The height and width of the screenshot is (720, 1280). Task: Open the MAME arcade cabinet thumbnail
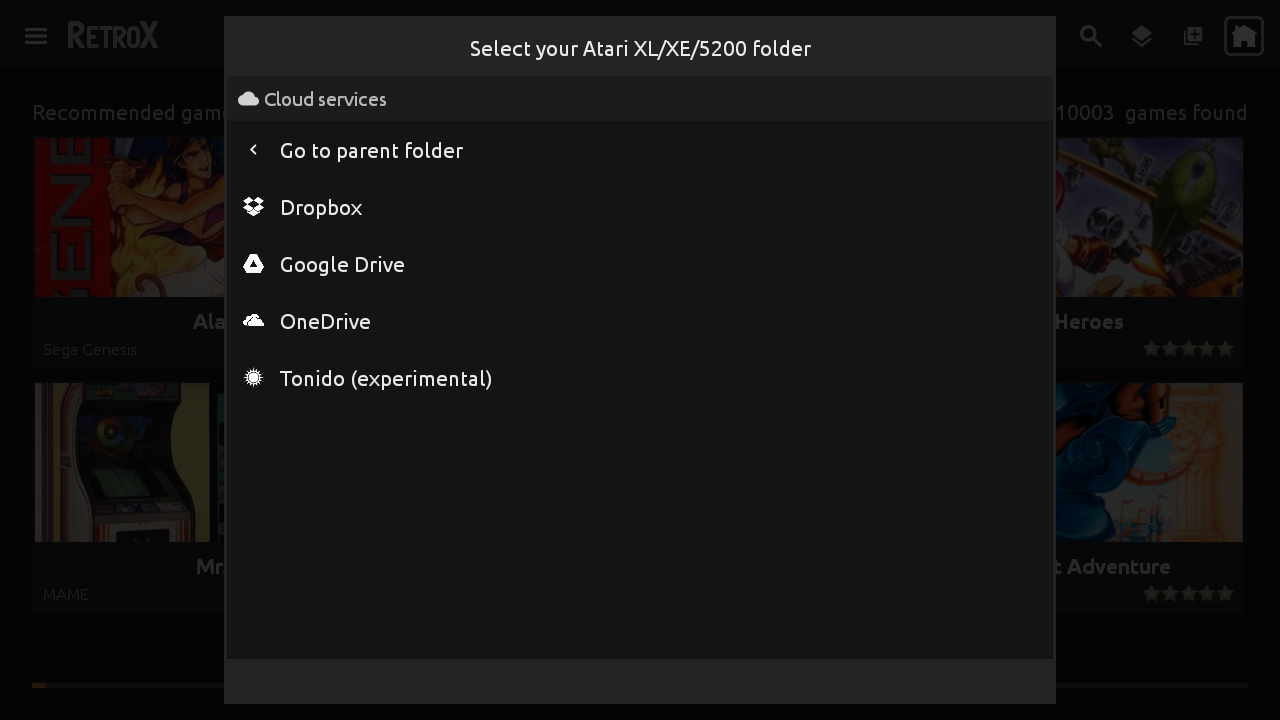pos(129,462)
